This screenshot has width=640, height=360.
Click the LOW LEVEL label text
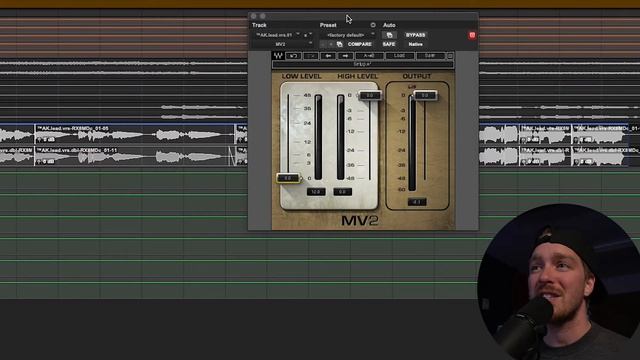pyautogui.click(x=302, y=76)
